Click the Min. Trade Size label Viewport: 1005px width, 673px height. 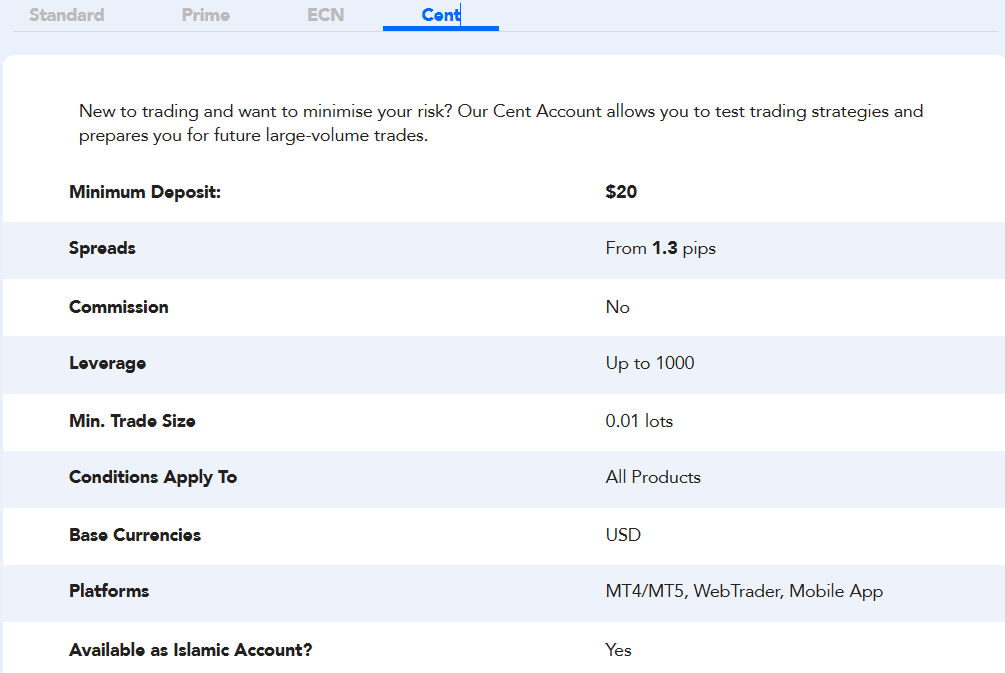pos(132,421)
